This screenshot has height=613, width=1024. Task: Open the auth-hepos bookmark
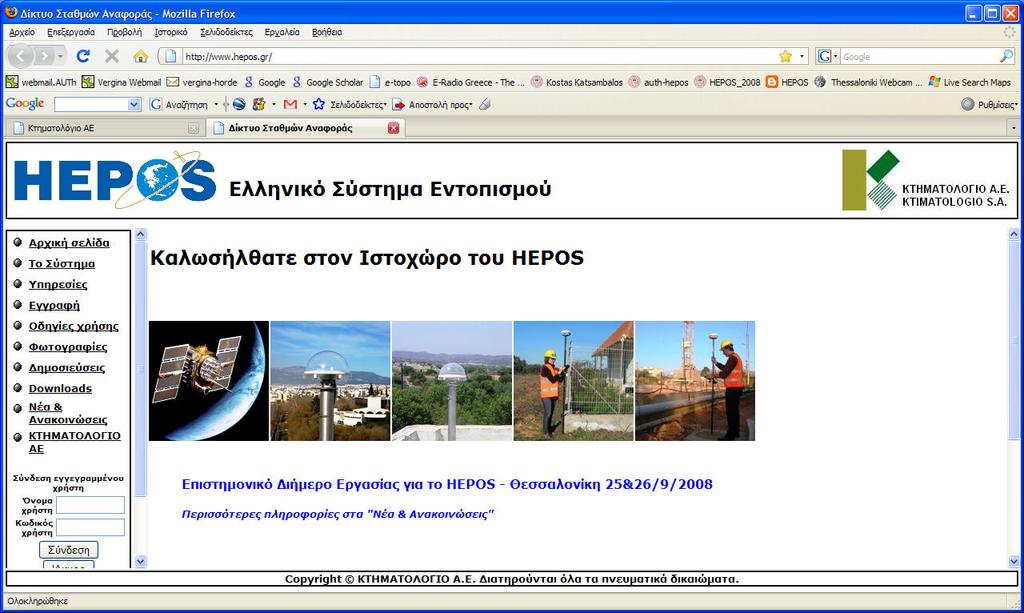(658, 82)
